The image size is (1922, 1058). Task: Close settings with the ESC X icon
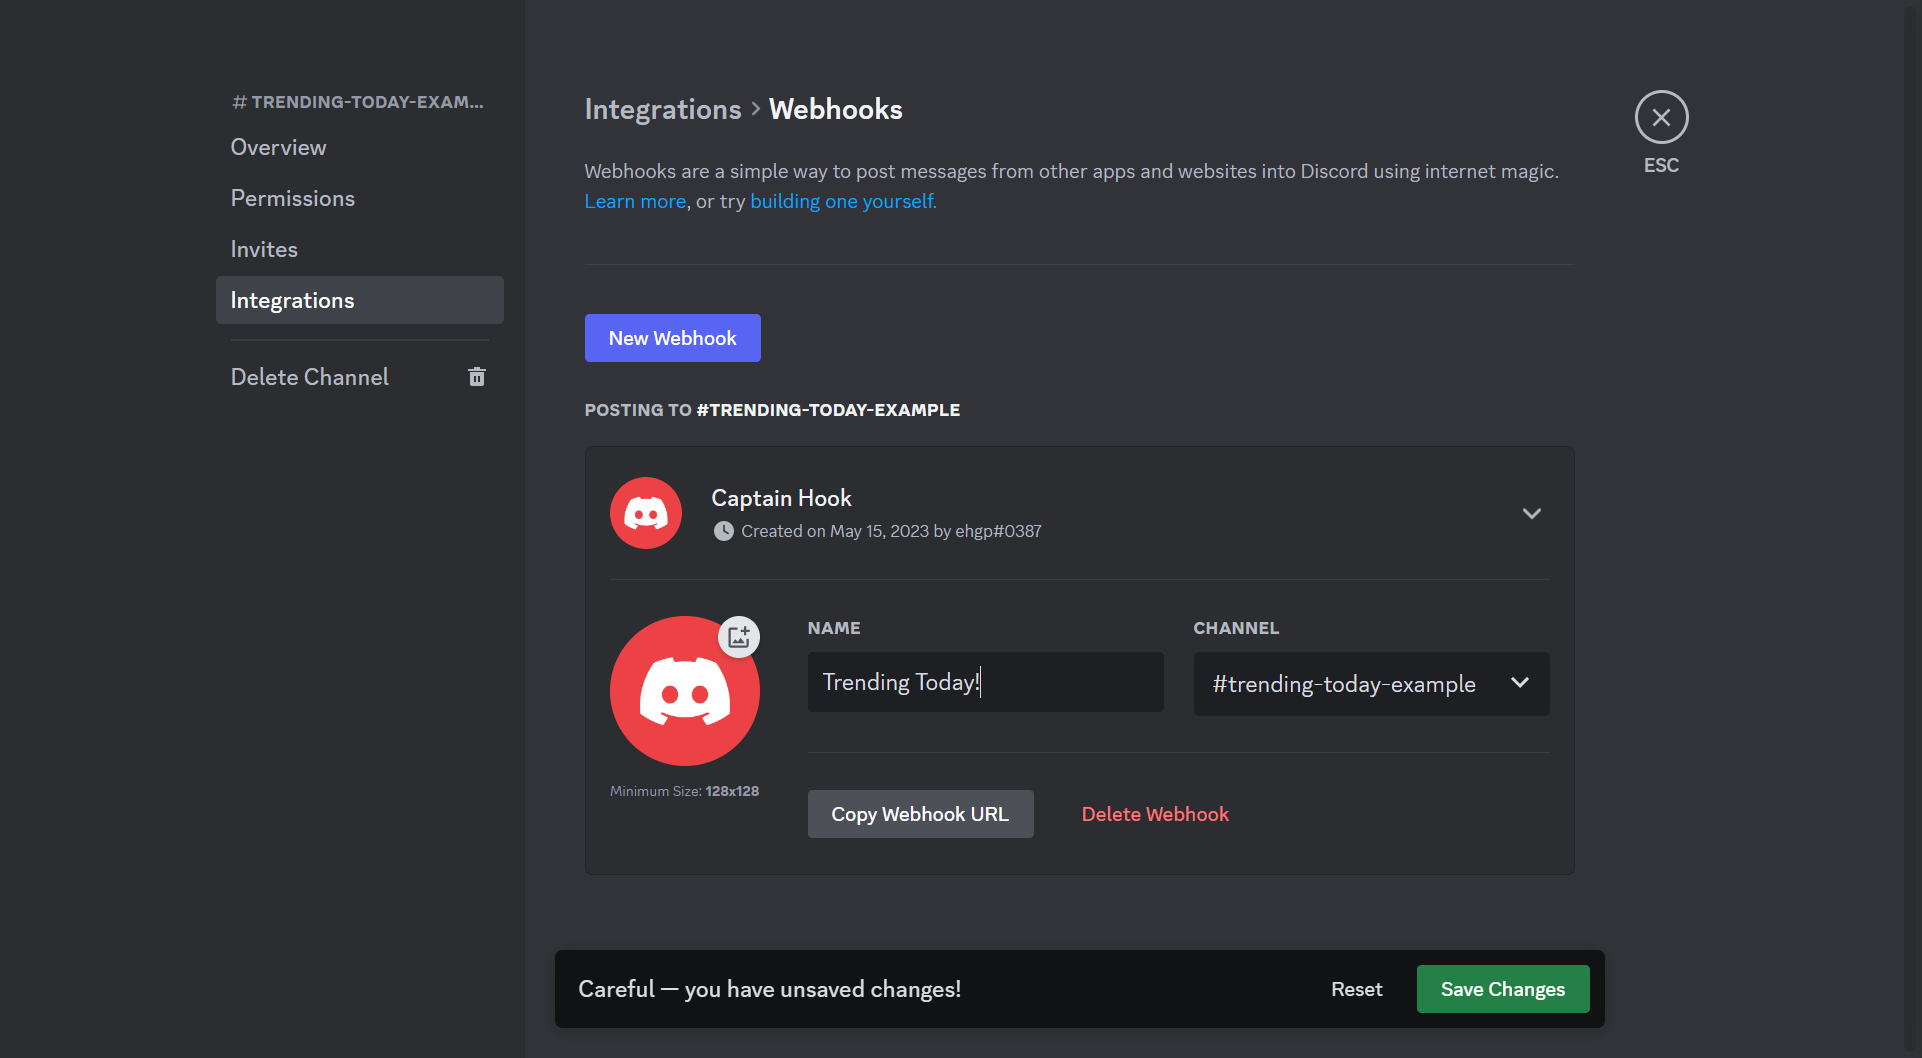click(x=1661, y=118)
